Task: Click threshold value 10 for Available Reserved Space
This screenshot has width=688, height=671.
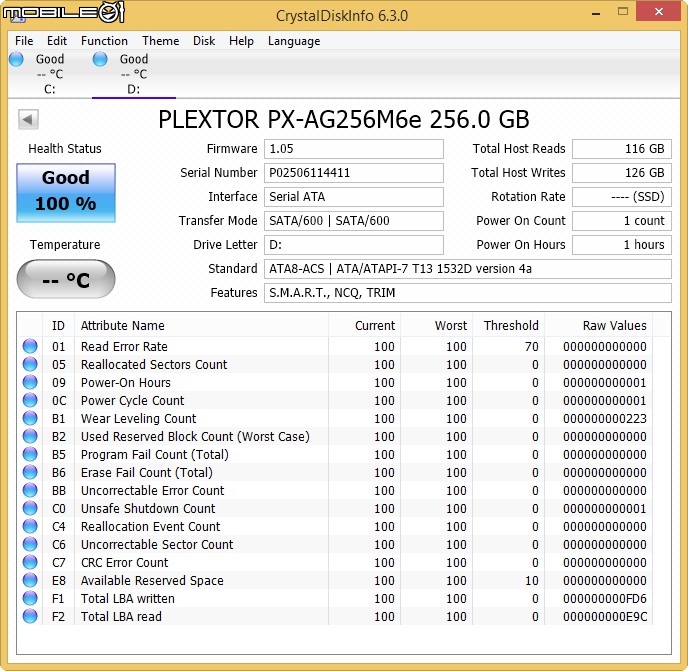Action: [x=531, y=581]
